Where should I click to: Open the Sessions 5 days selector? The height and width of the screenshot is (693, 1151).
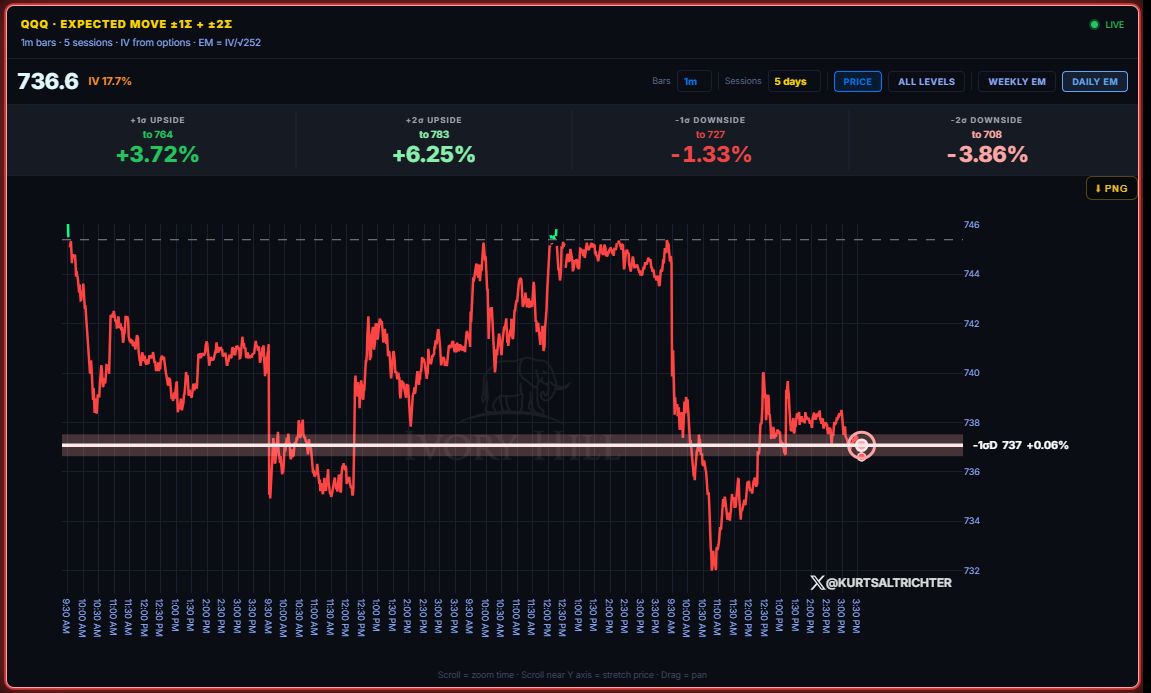point(794,81)
